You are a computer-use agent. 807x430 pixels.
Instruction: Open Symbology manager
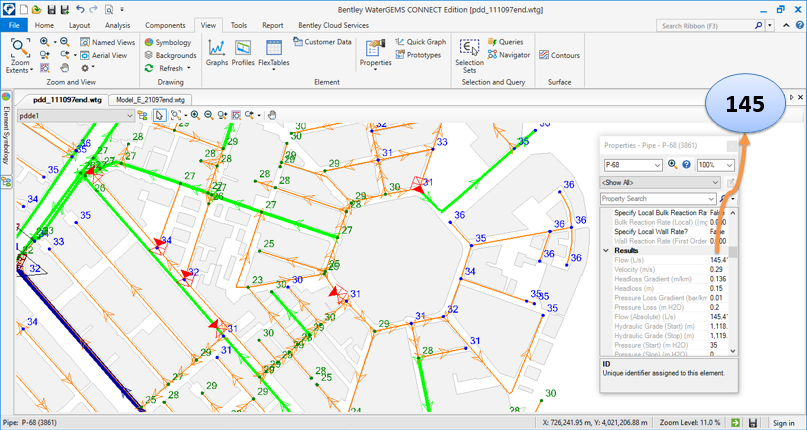(168, 42)
